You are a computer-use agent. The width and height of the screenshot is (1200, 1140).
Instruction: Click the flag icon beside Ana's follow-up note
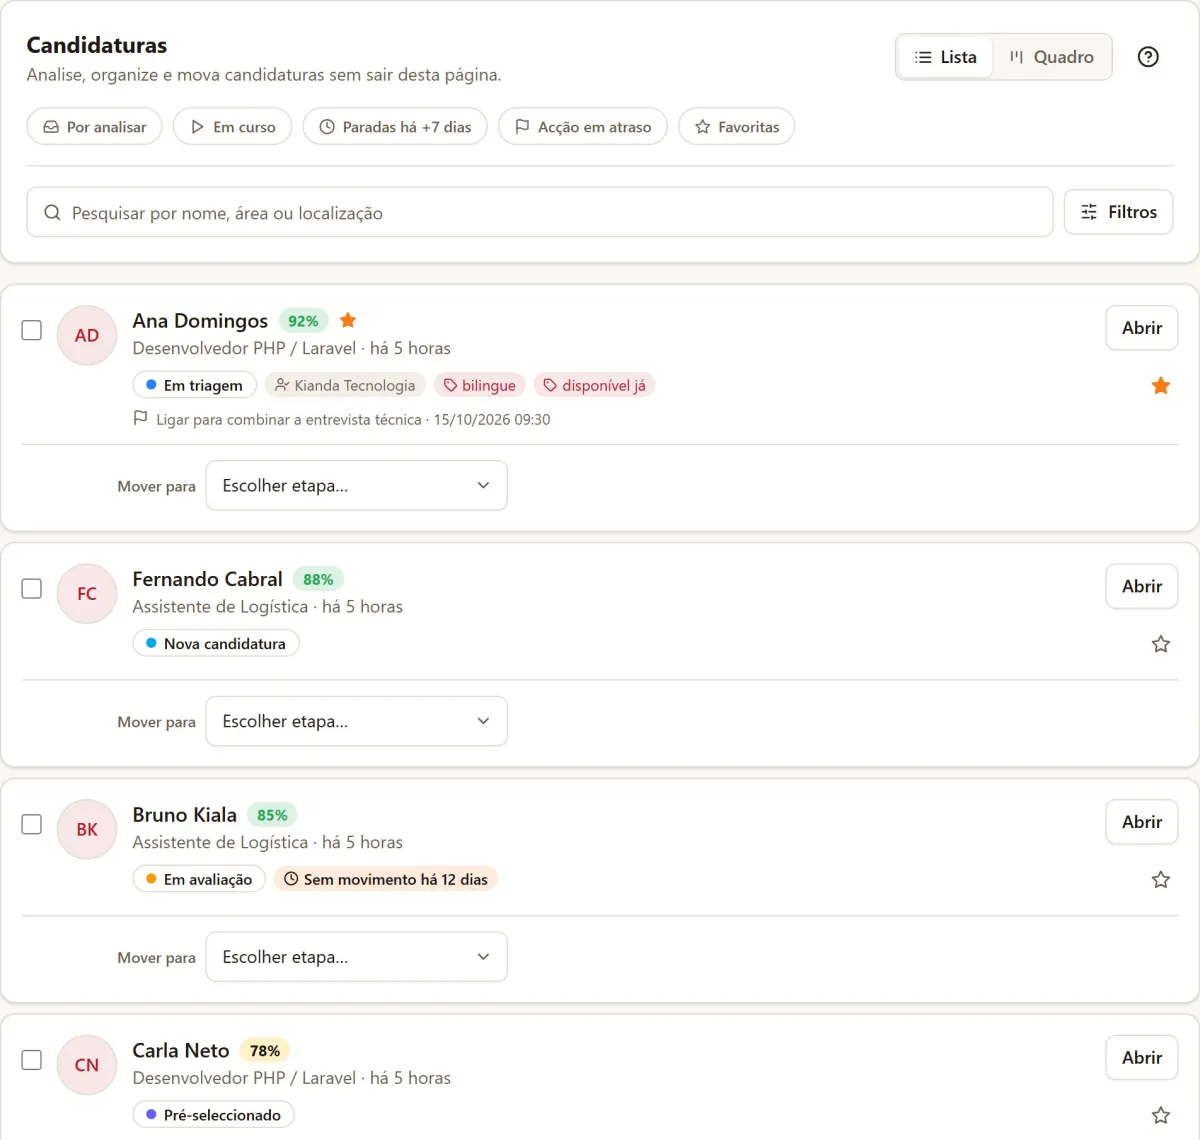click(x=141, y=419)
